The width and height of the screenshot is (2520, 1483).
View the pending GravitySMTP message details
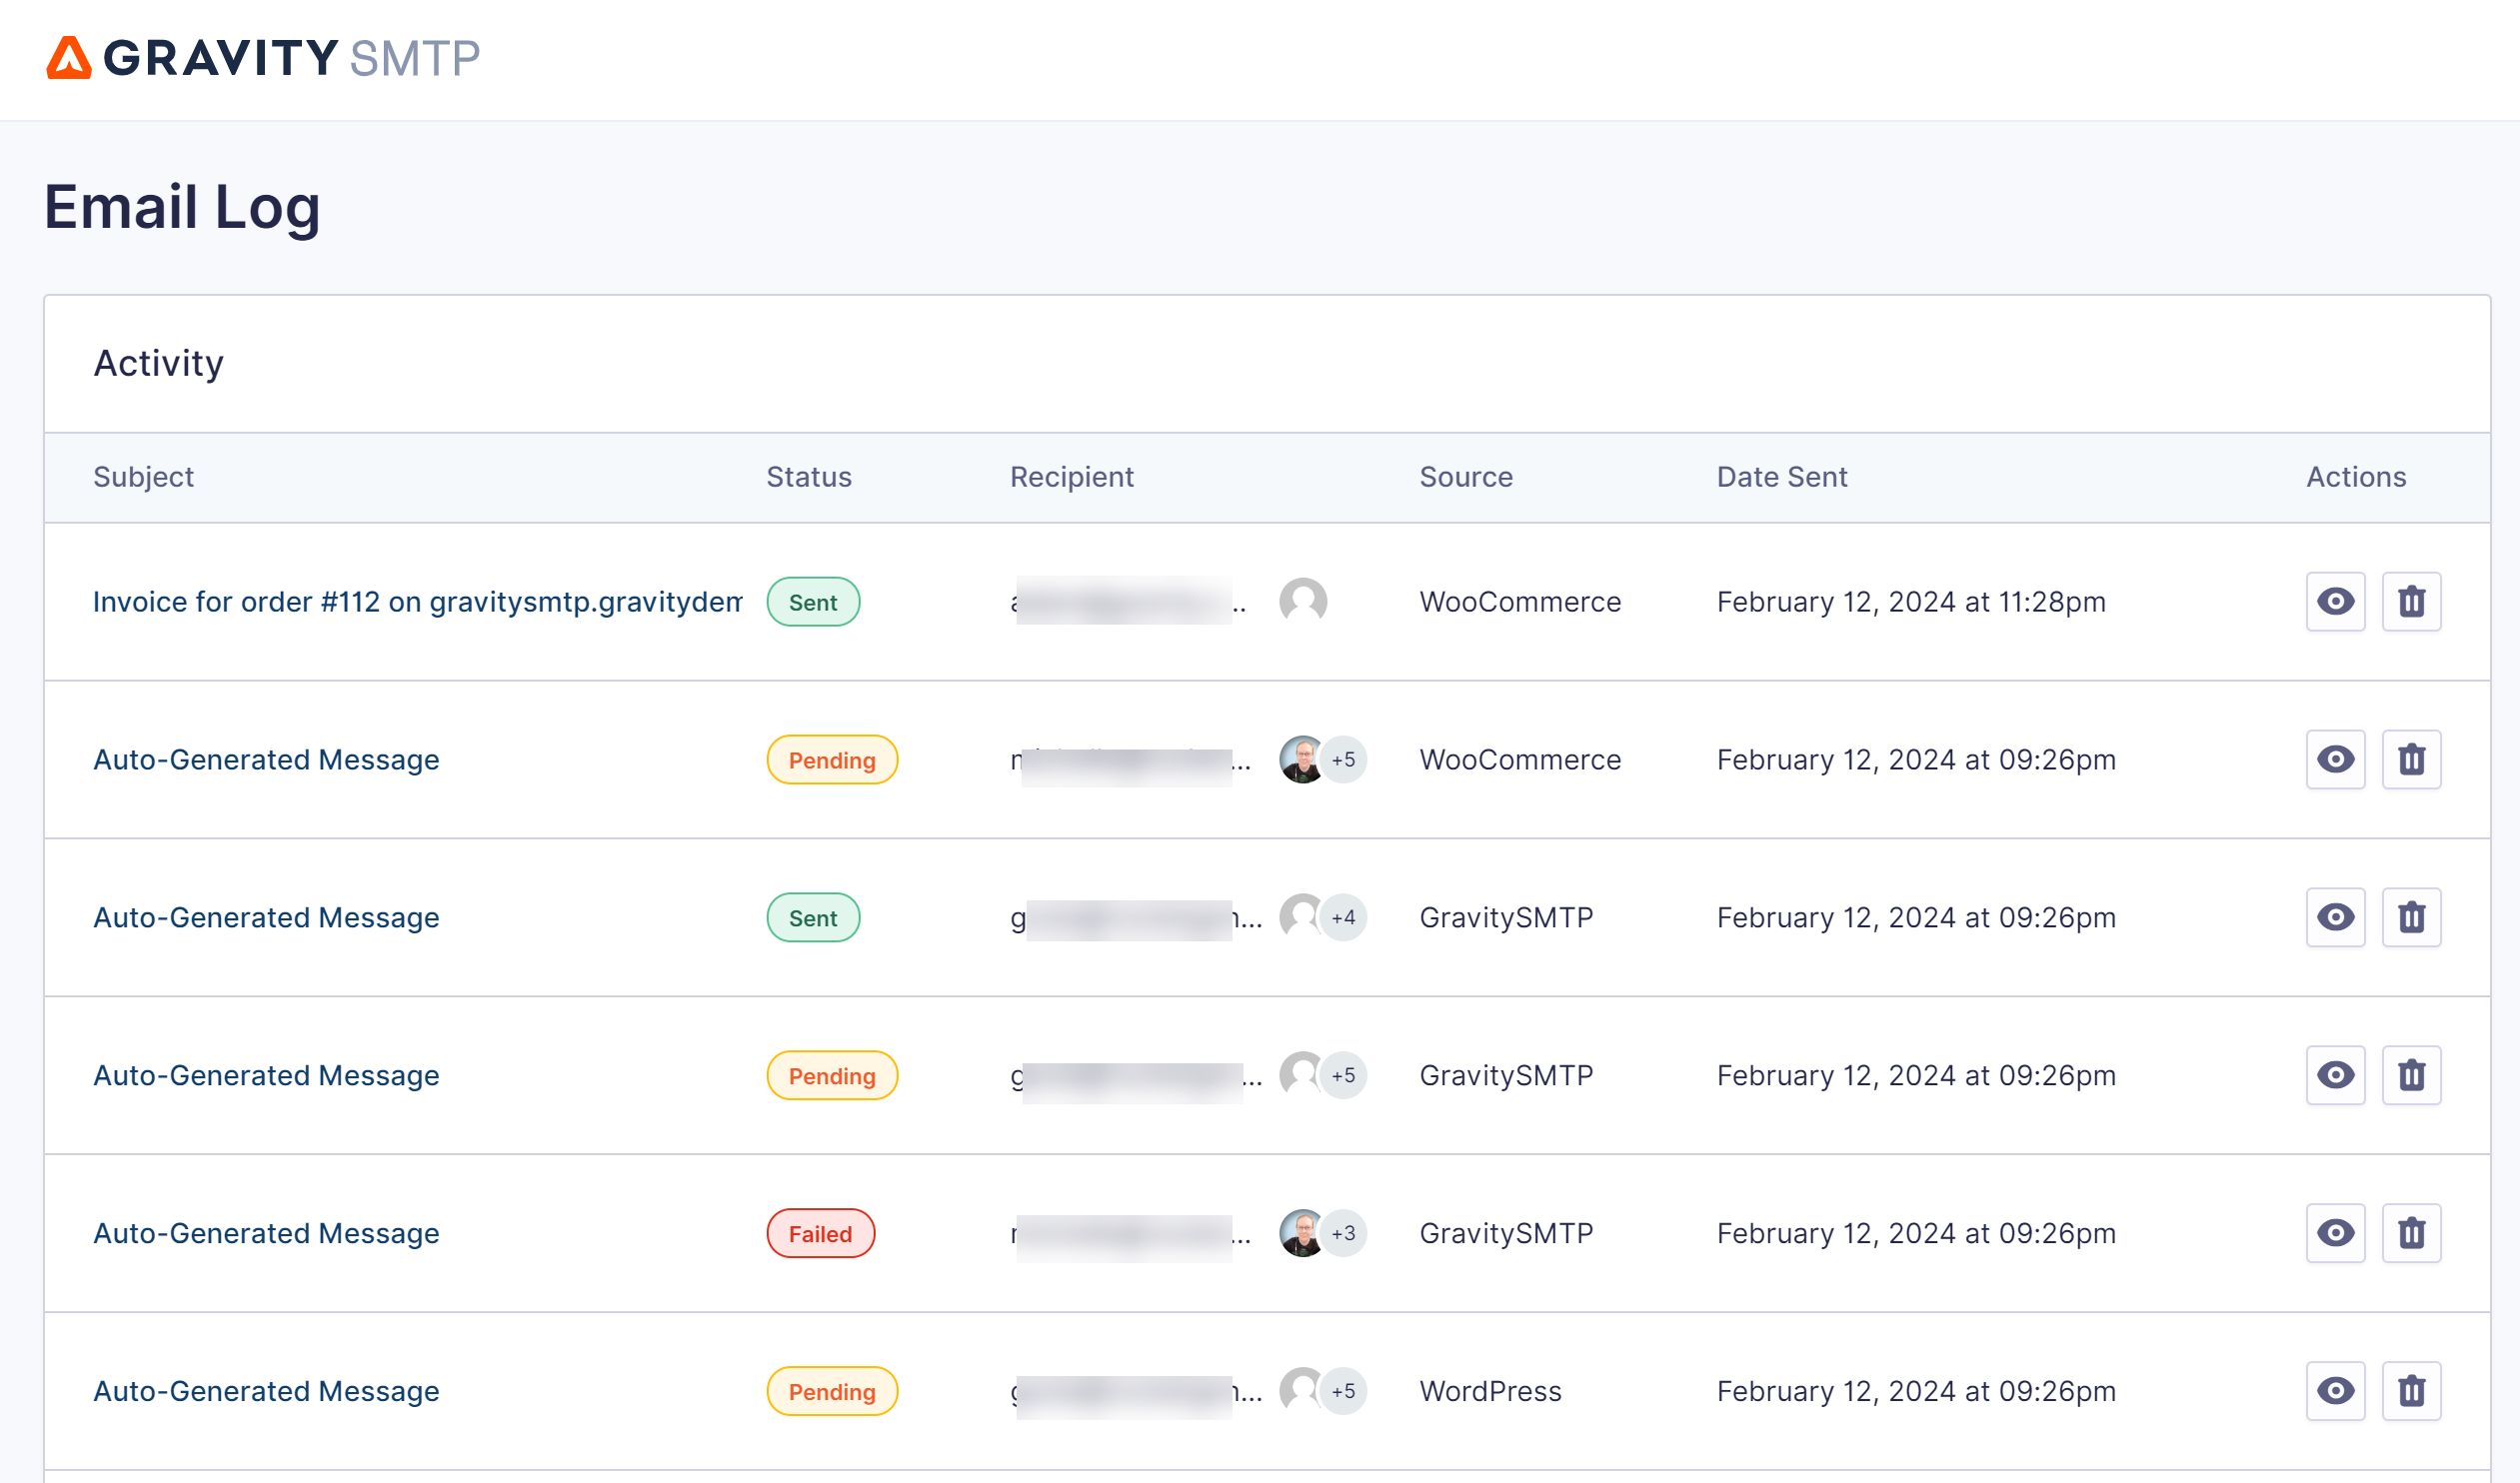click(x=2335, y=1075)
